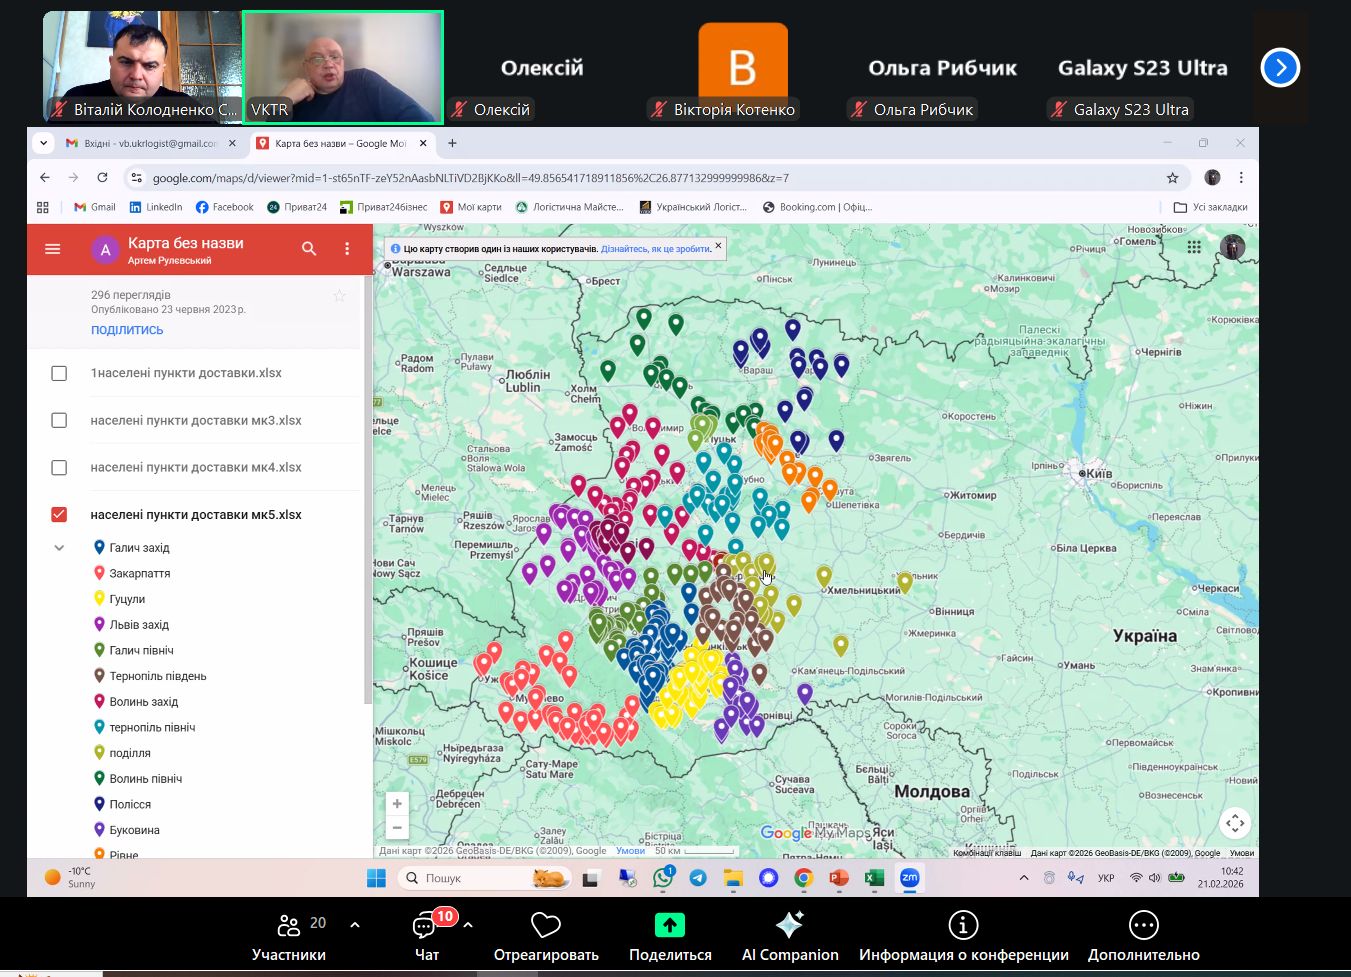Open Chrome tab search dropdown

point(43,143)
